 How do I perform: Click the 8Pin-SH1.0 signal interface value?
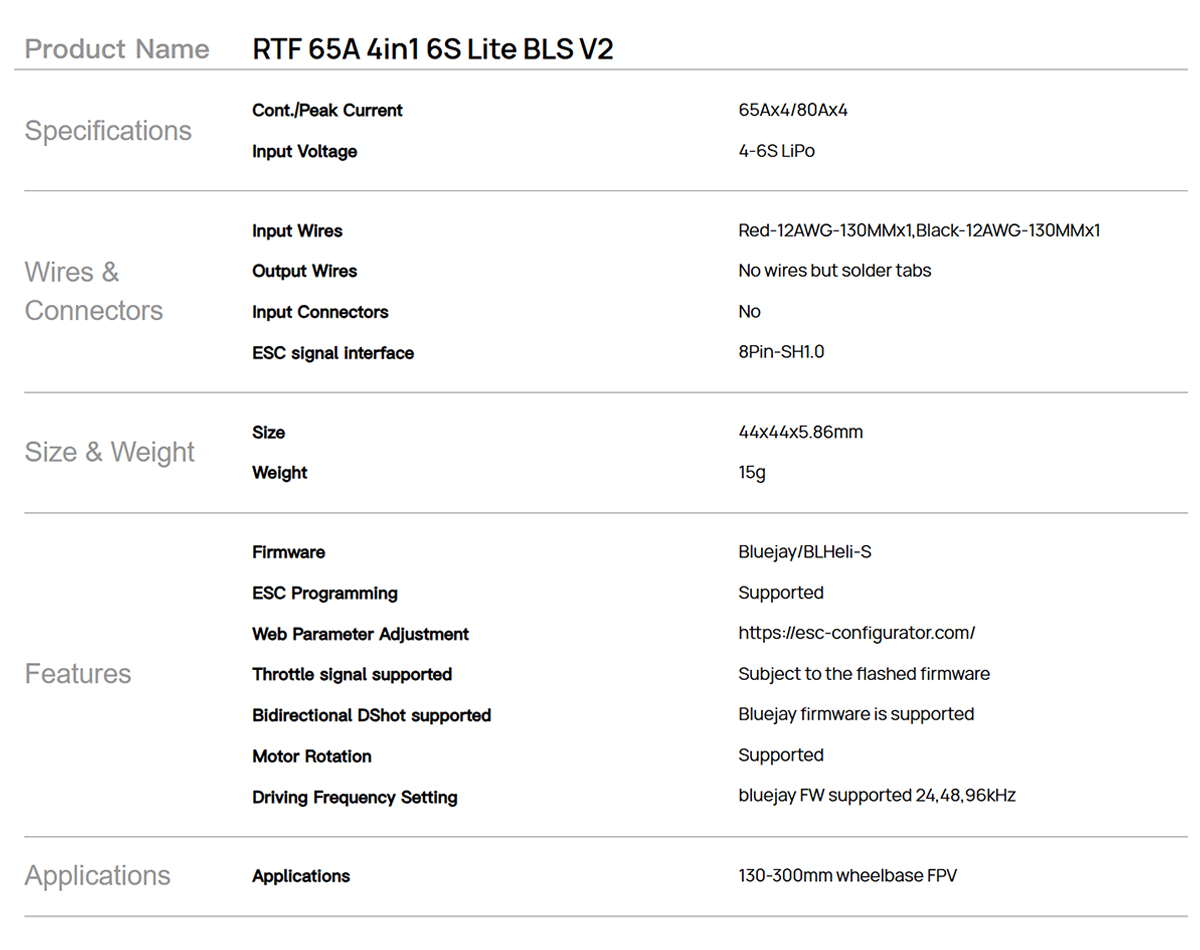[x=781, y=352]
